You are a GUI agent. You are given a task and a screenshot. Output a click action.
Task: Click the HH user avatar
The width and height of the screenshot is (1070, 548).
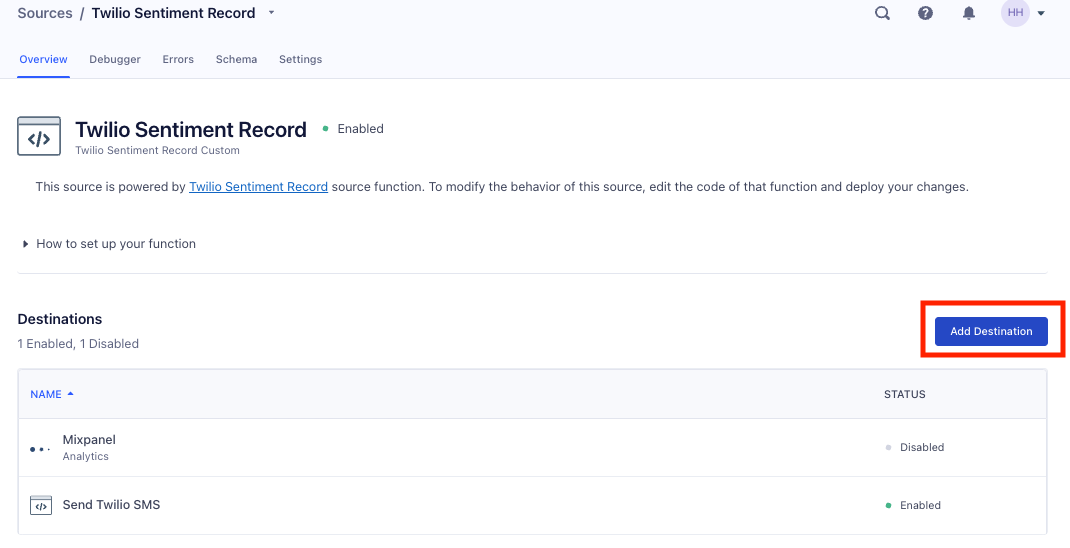click(x=1015, y=13)
